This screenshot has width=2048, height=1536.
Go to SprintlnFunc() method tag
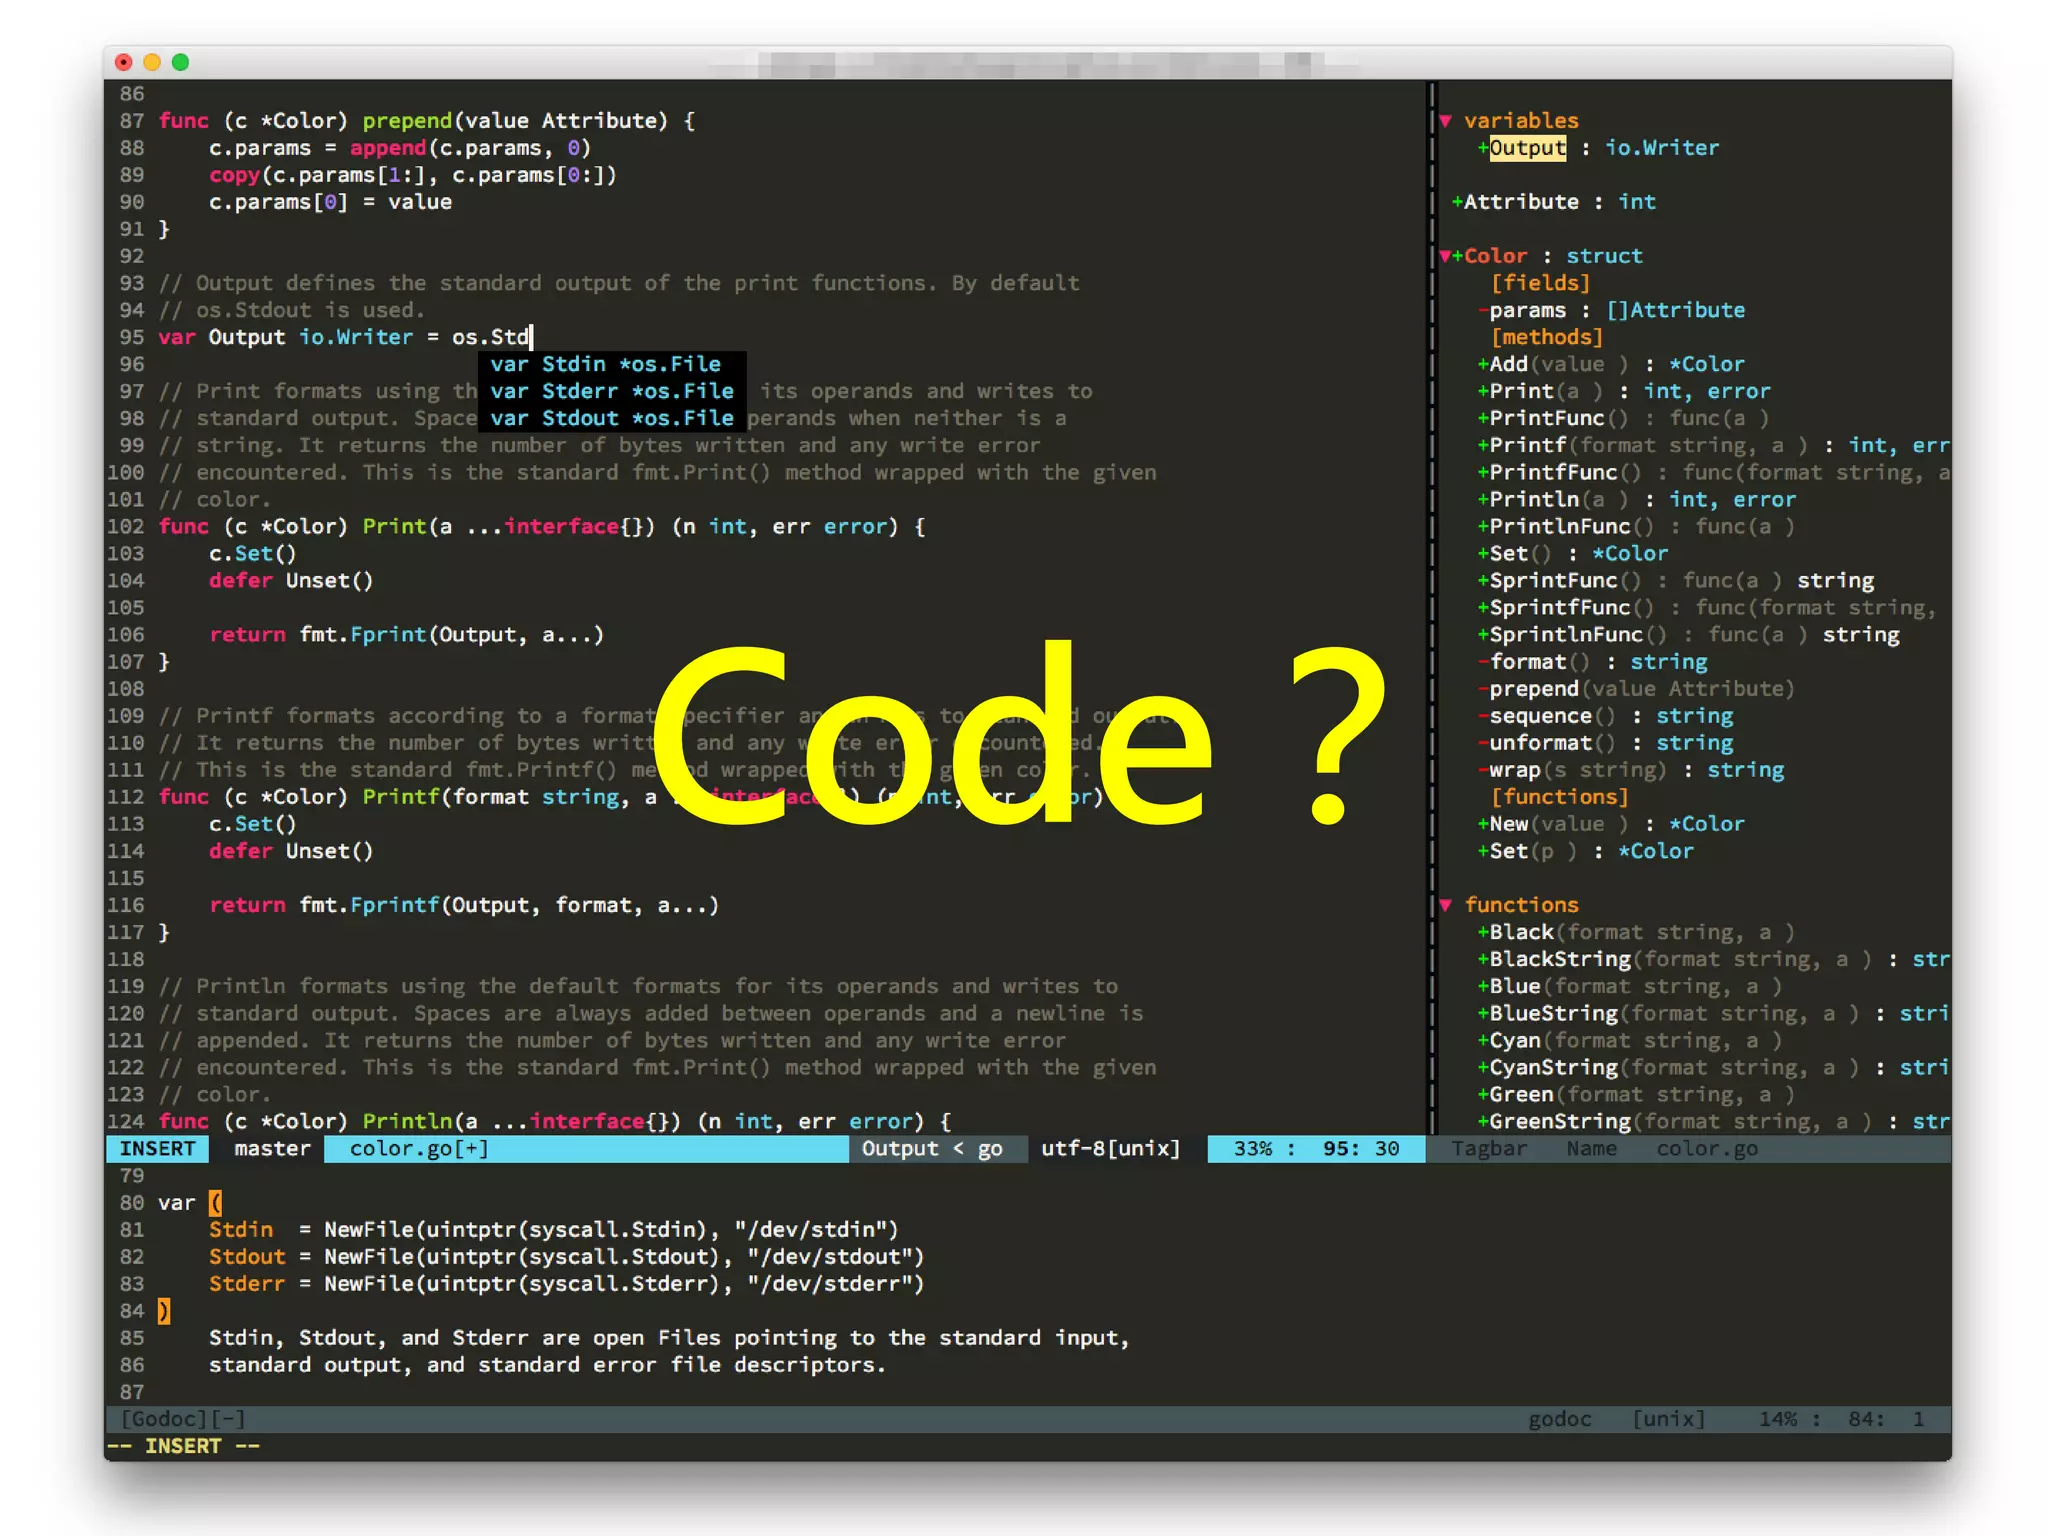click(x=1689, y=634)
